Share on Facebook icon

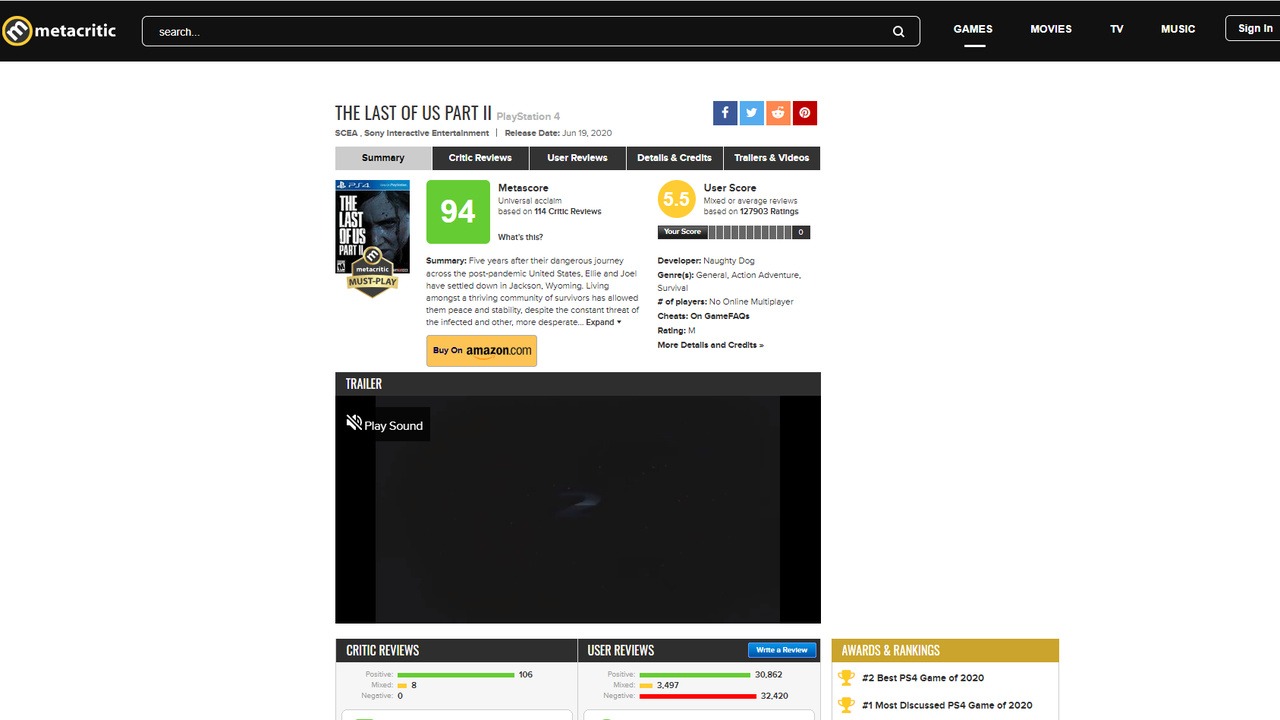725,113
